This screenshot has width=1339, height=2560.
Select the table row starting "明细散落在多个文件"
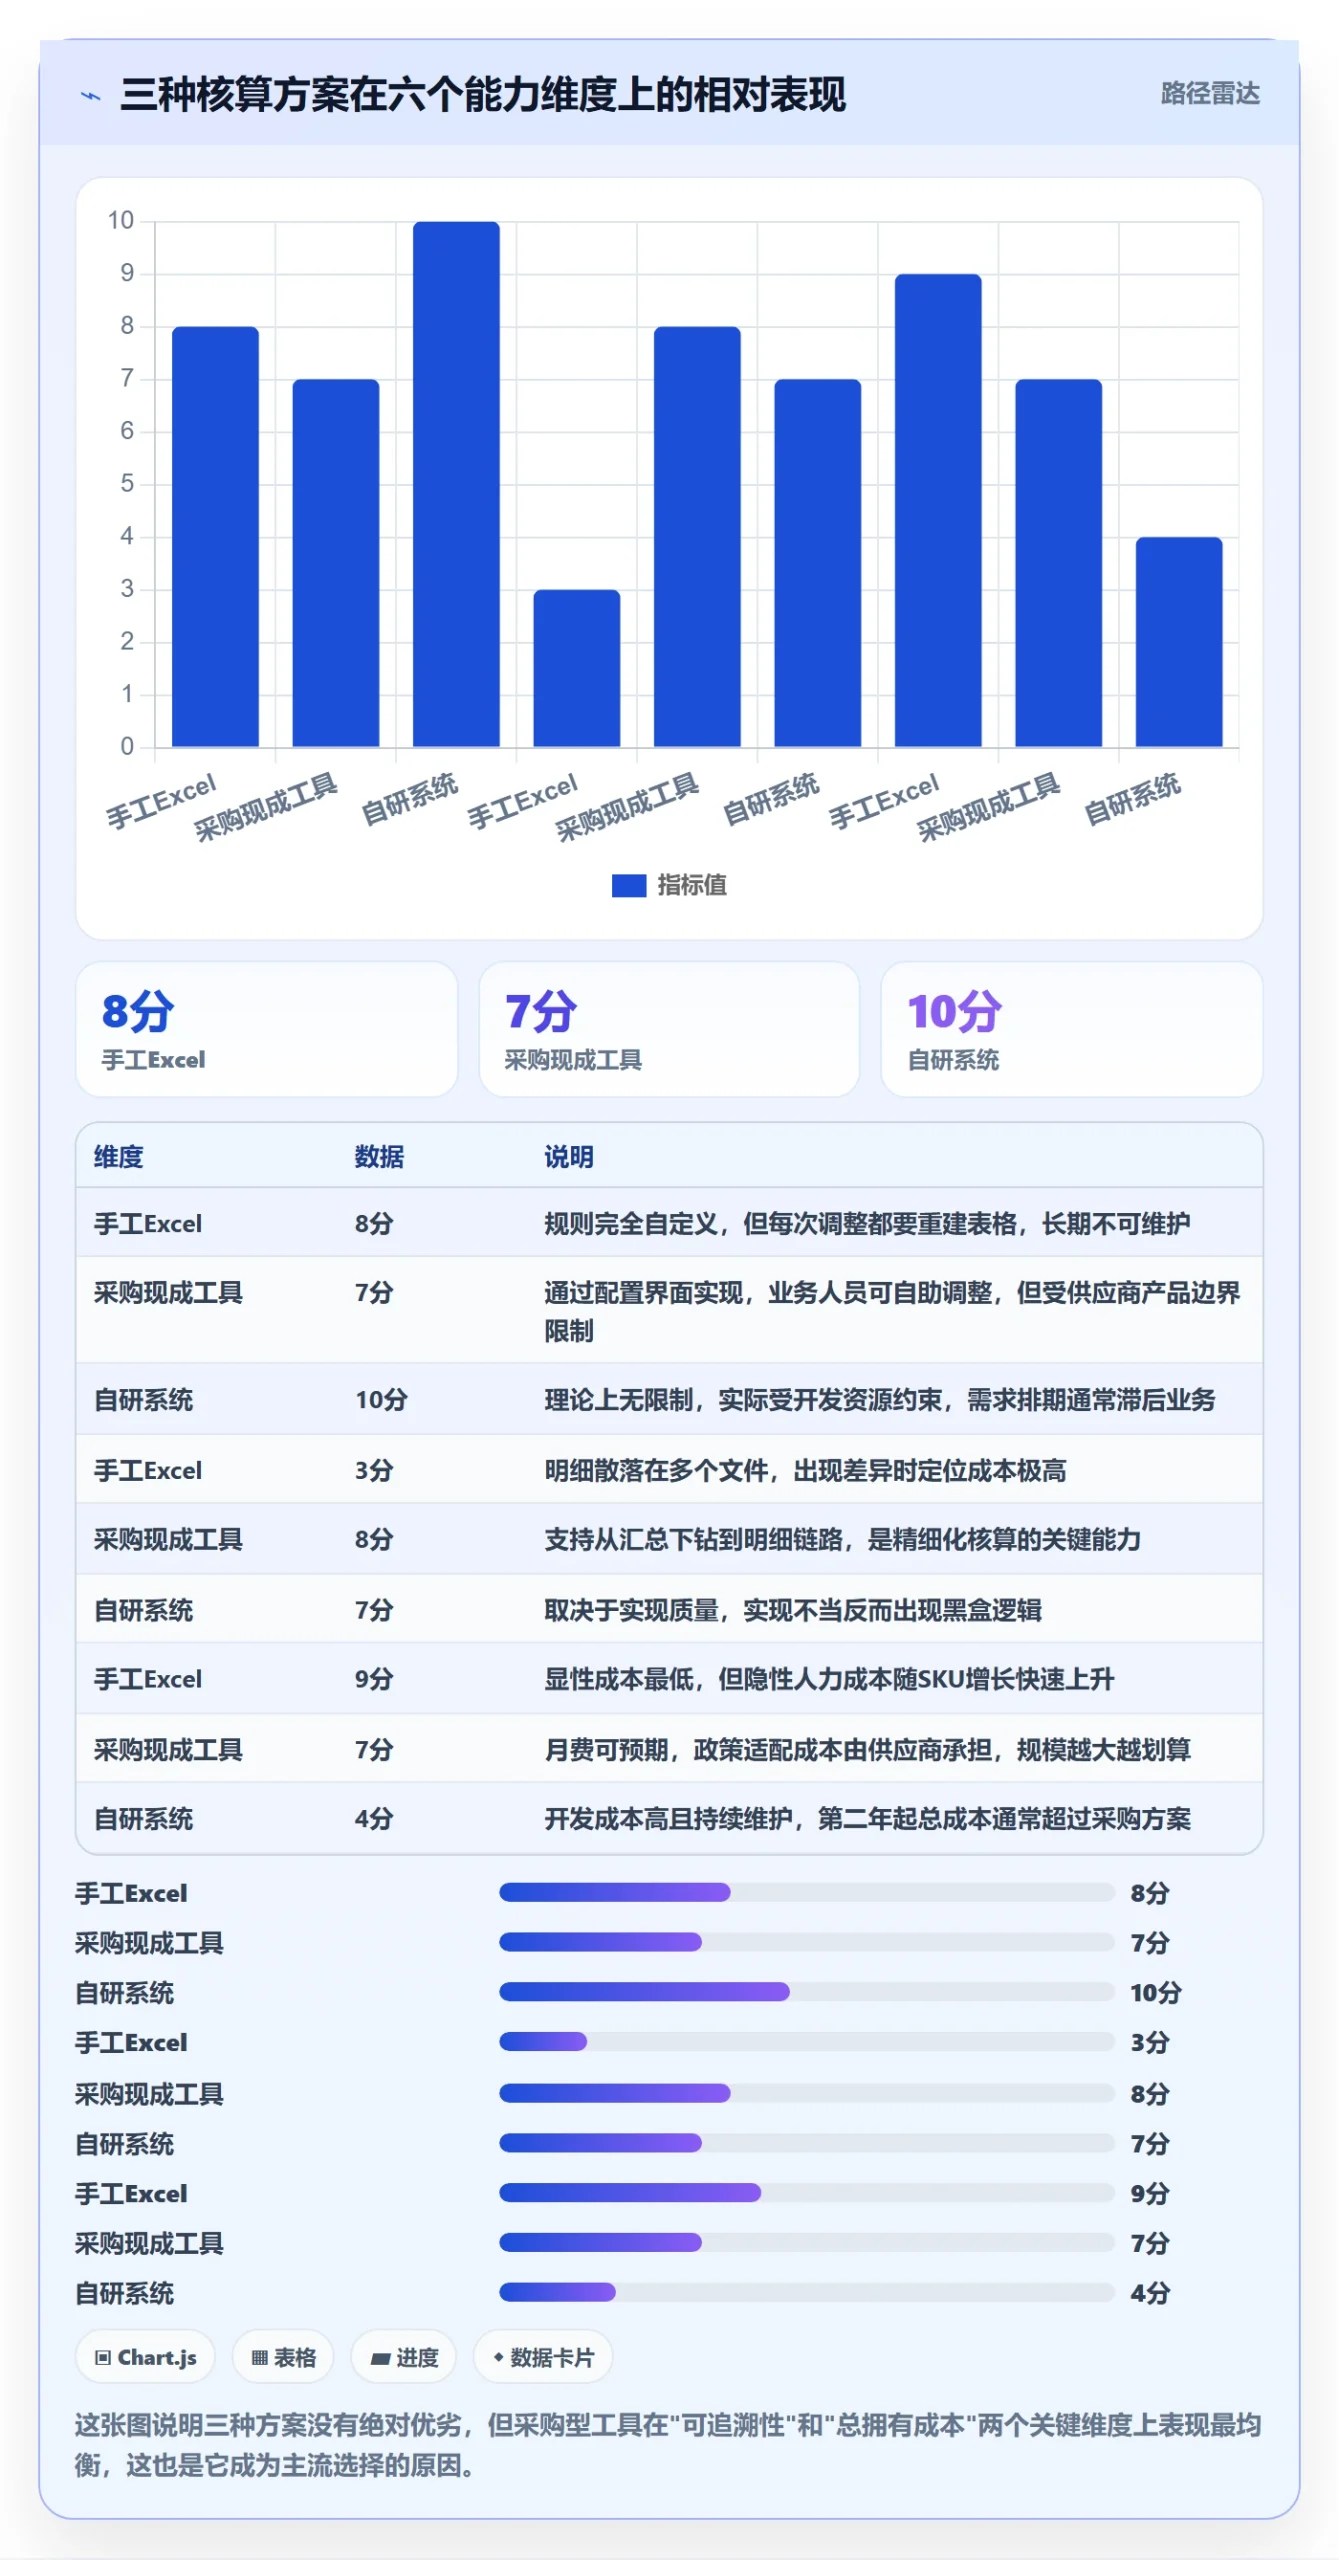(669, 1470)
